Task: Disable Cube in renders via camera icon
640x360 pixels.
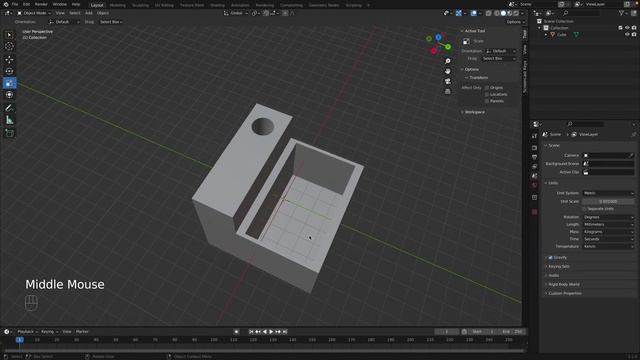Action: [634, 35]
